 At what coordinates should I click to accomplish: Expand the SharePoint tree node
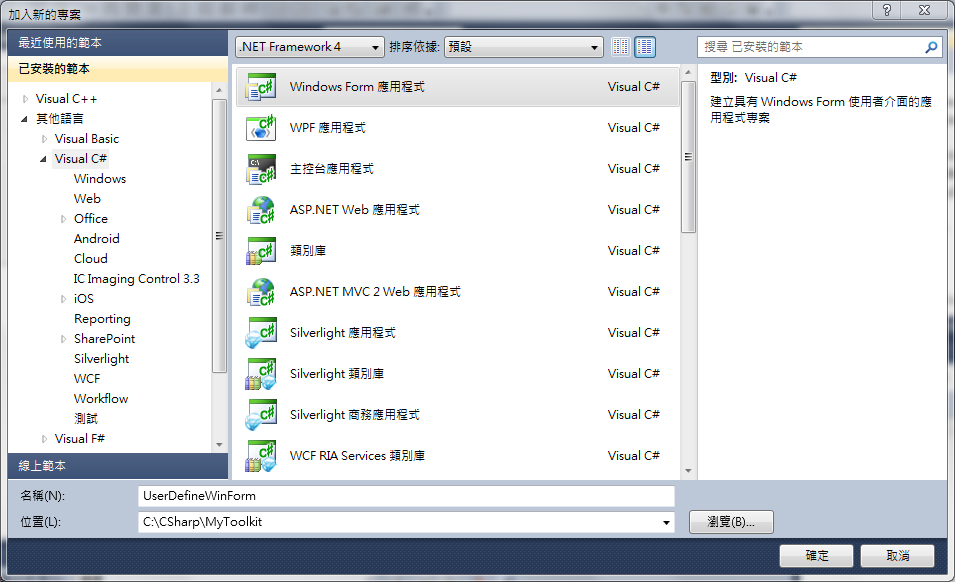pos(63,339)
